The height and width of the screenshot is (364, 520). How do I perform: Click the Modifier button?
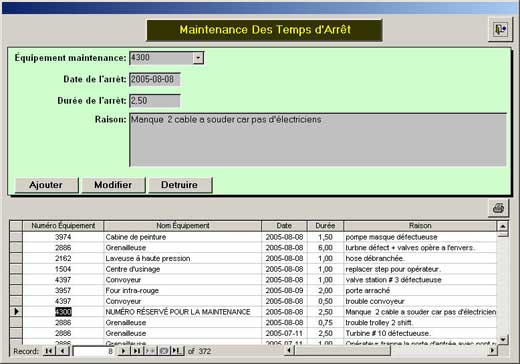click(x=113, y=185)
